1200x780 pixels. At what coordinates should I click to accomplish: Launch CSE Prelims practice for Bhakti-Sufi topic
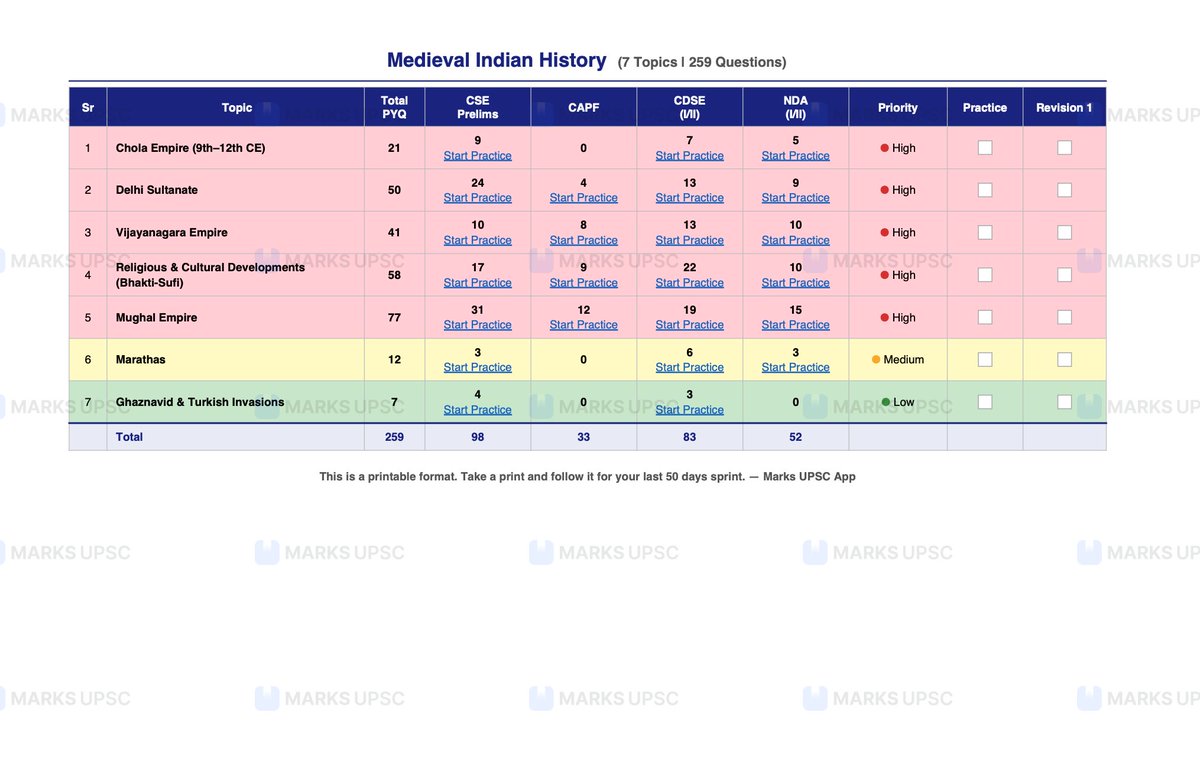[x=478, y=283]
